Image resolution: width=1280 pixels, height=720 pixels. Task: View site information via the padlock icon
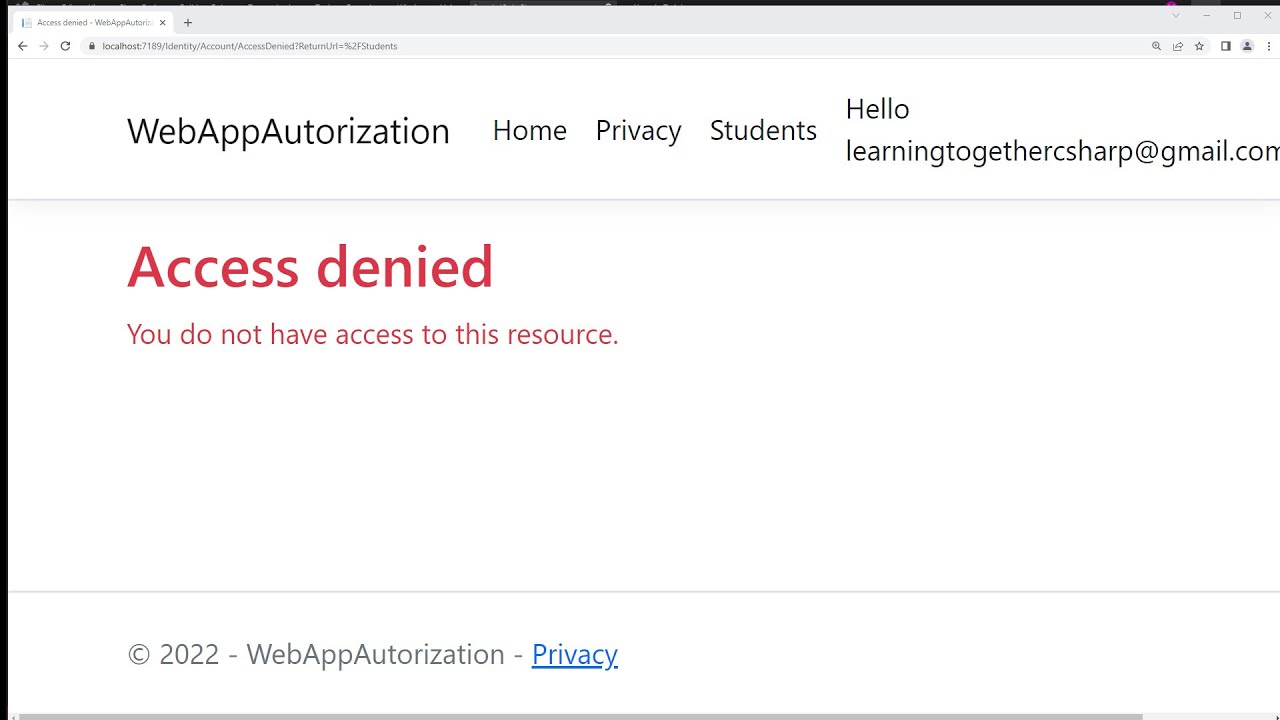click(91, 46)
